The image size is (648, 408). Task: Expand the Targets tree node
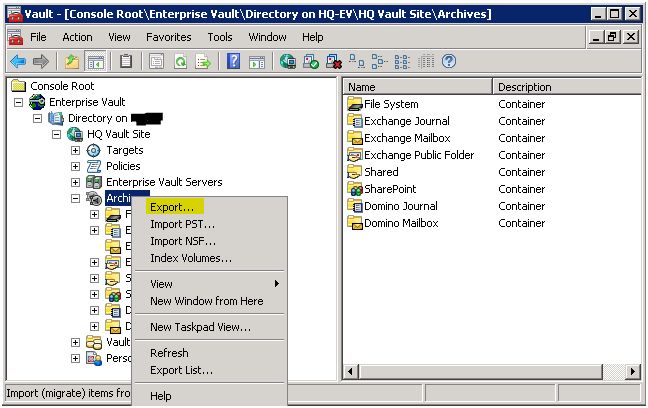coord(75,150)
